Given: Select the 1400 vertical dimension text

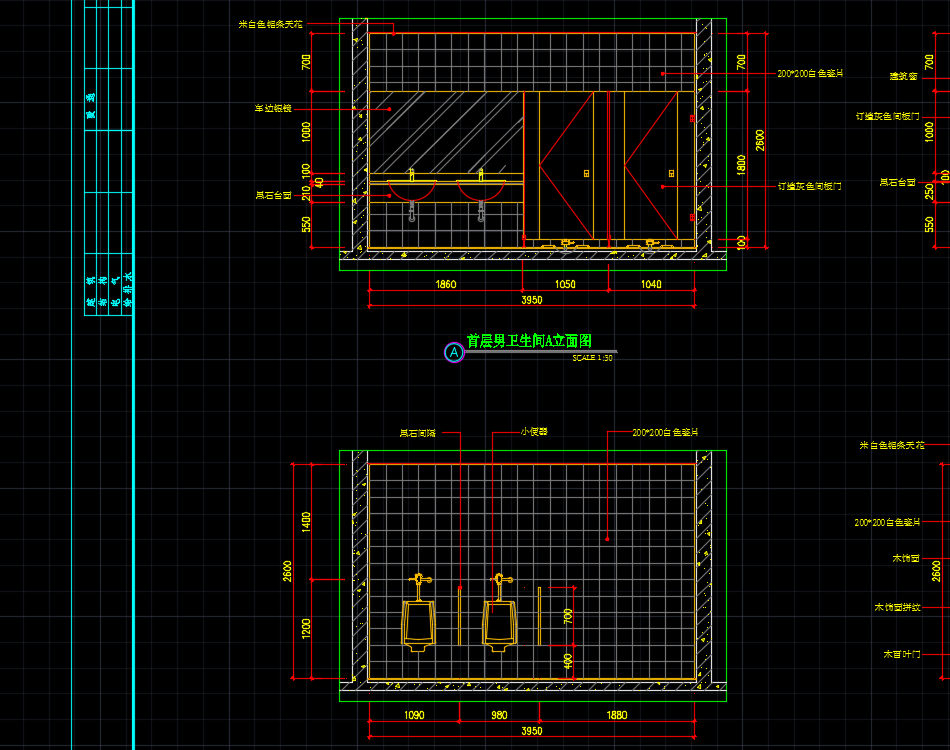Looking at the screenshot, I should pyautogui.click(x=306, y=521).
